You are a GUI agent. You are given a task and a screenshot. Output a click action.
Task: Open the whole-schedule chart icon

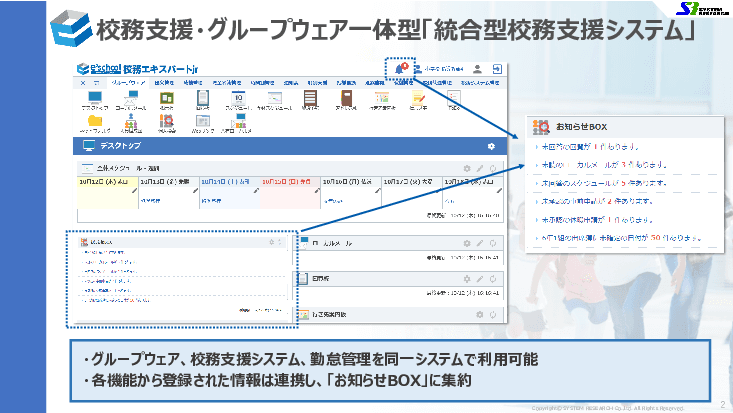pos(274,98)
